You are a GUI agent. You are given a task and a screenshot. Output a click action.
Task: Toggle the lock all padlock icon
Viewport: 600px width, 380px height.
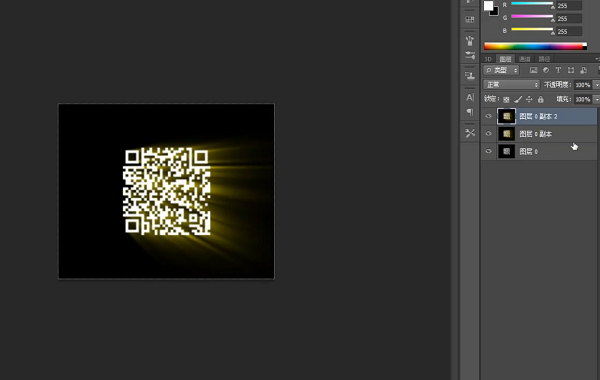click(540, 99)
